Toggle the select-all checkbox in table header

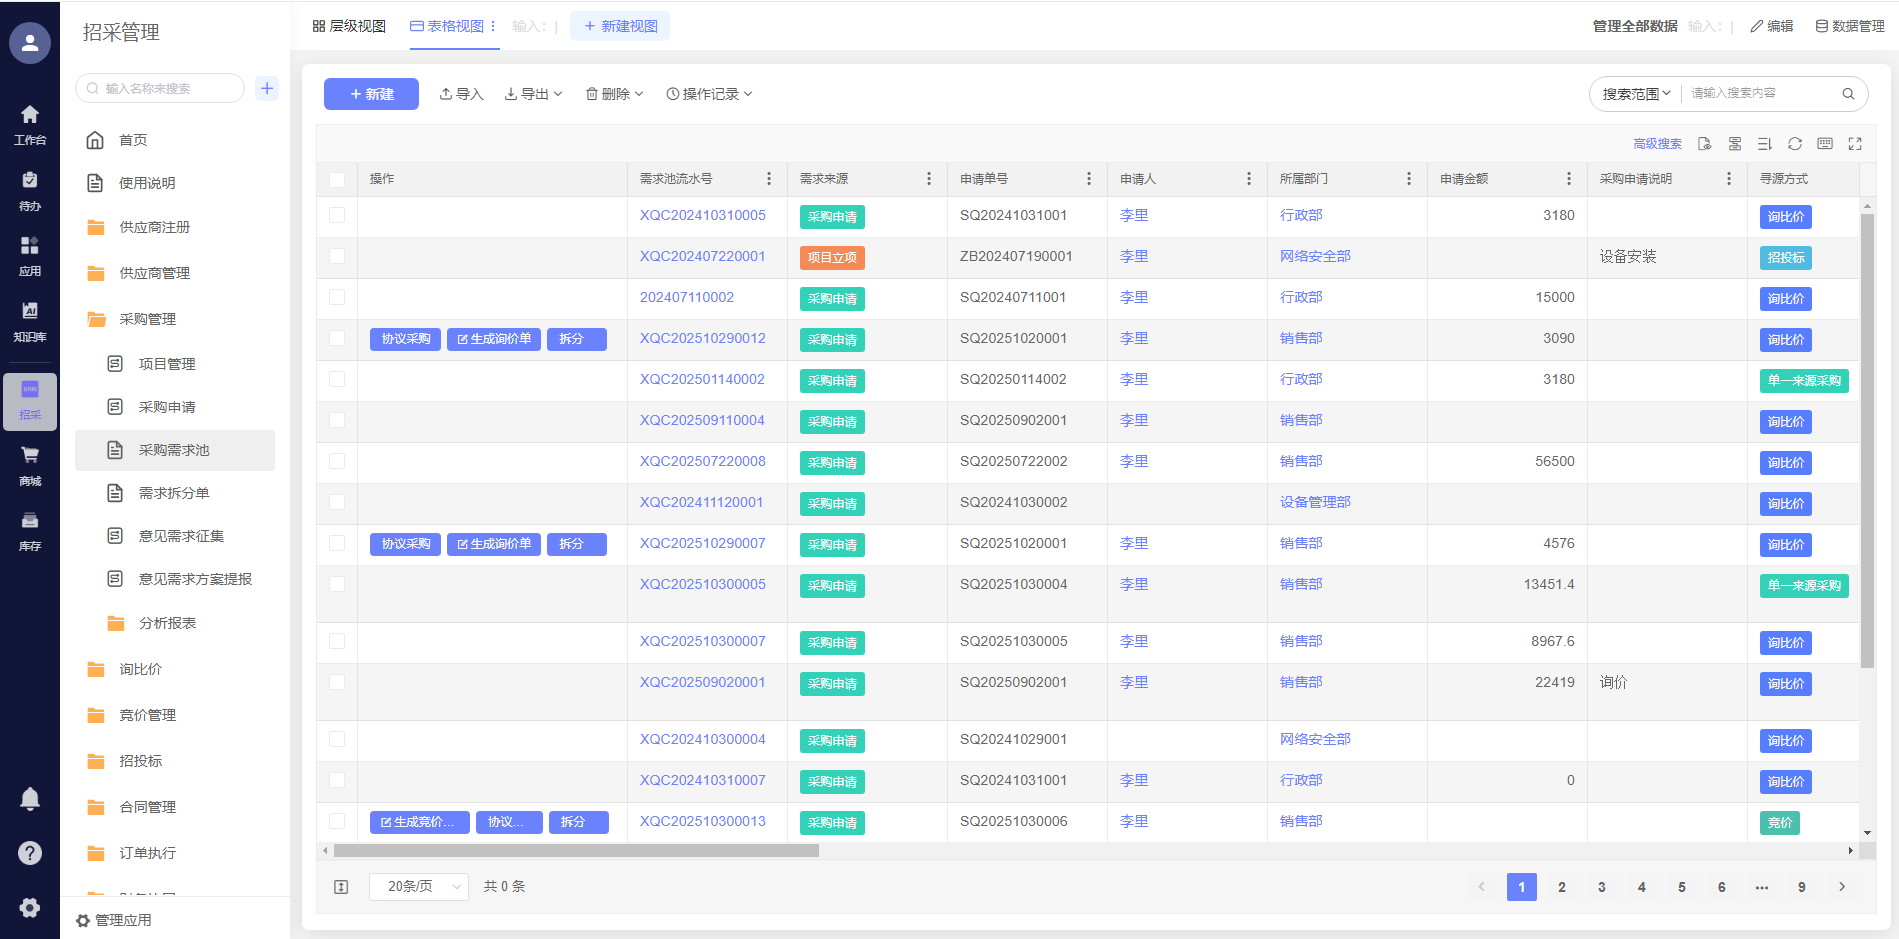click(x=337, y=180)
